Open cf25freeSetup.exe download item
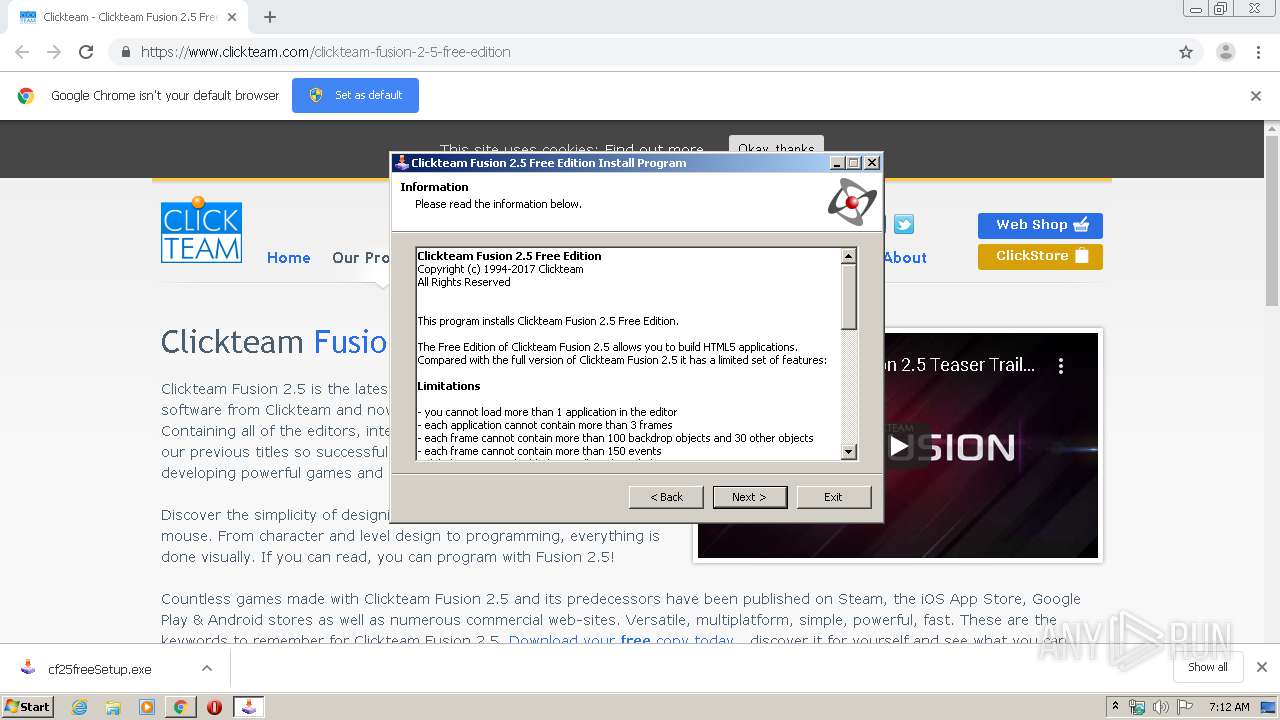The height and width of the screenshot is (720, 1280). (x=99, y=669)
